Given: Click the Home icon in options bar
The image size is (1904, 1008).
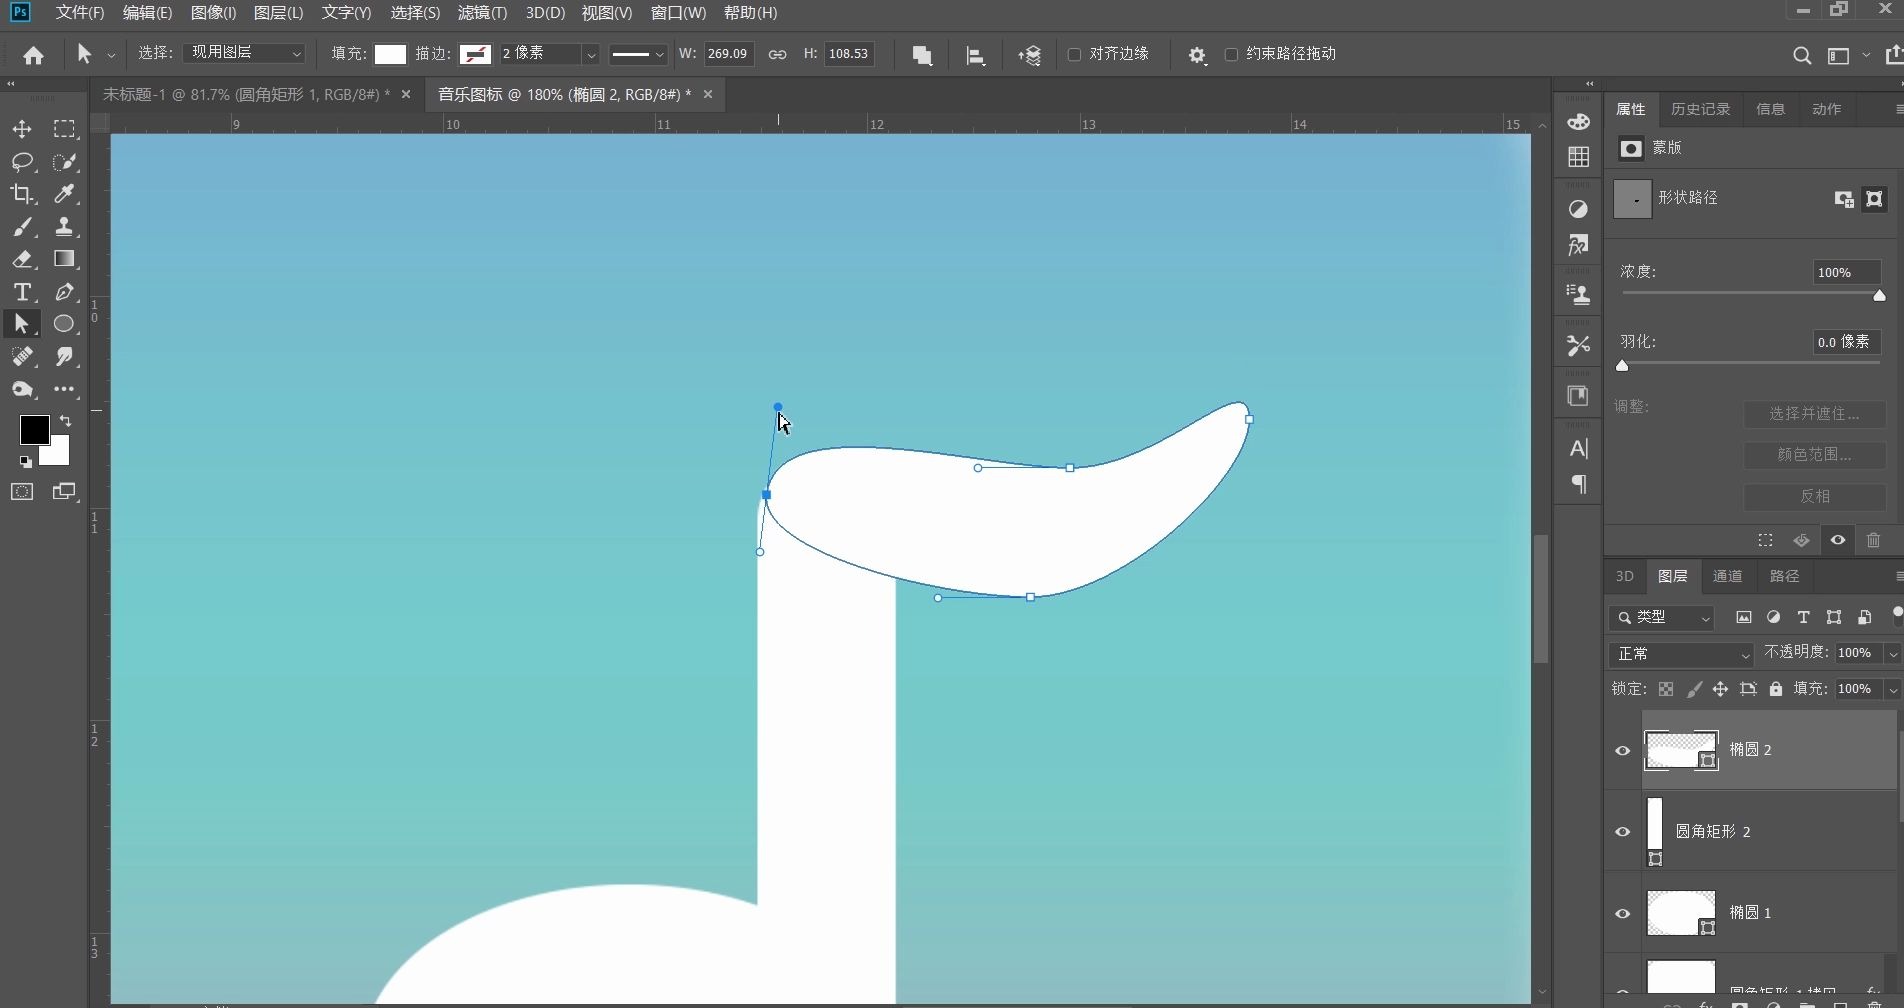Looking at the screenshot, I should [x=33, y=55].
